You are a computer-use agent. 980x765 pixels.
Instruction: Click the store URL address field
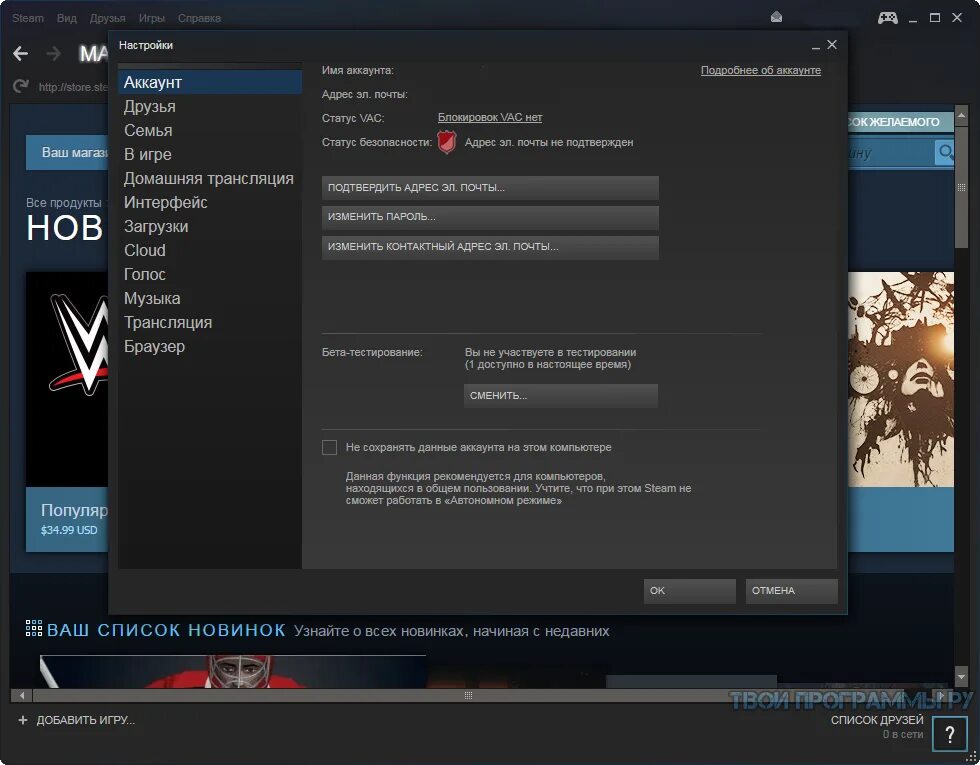coord(72,87)
